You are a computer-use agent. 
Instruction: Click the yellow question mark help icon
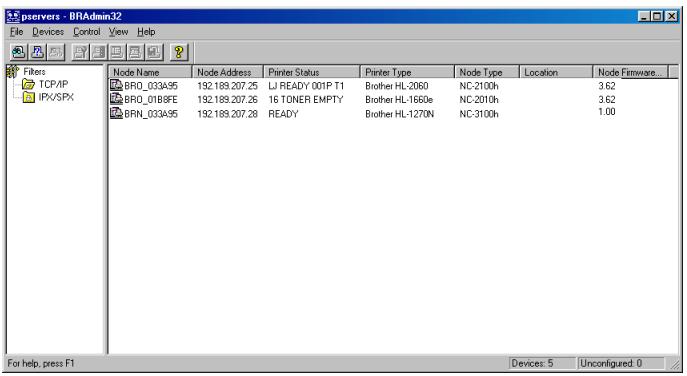[178, 52]
